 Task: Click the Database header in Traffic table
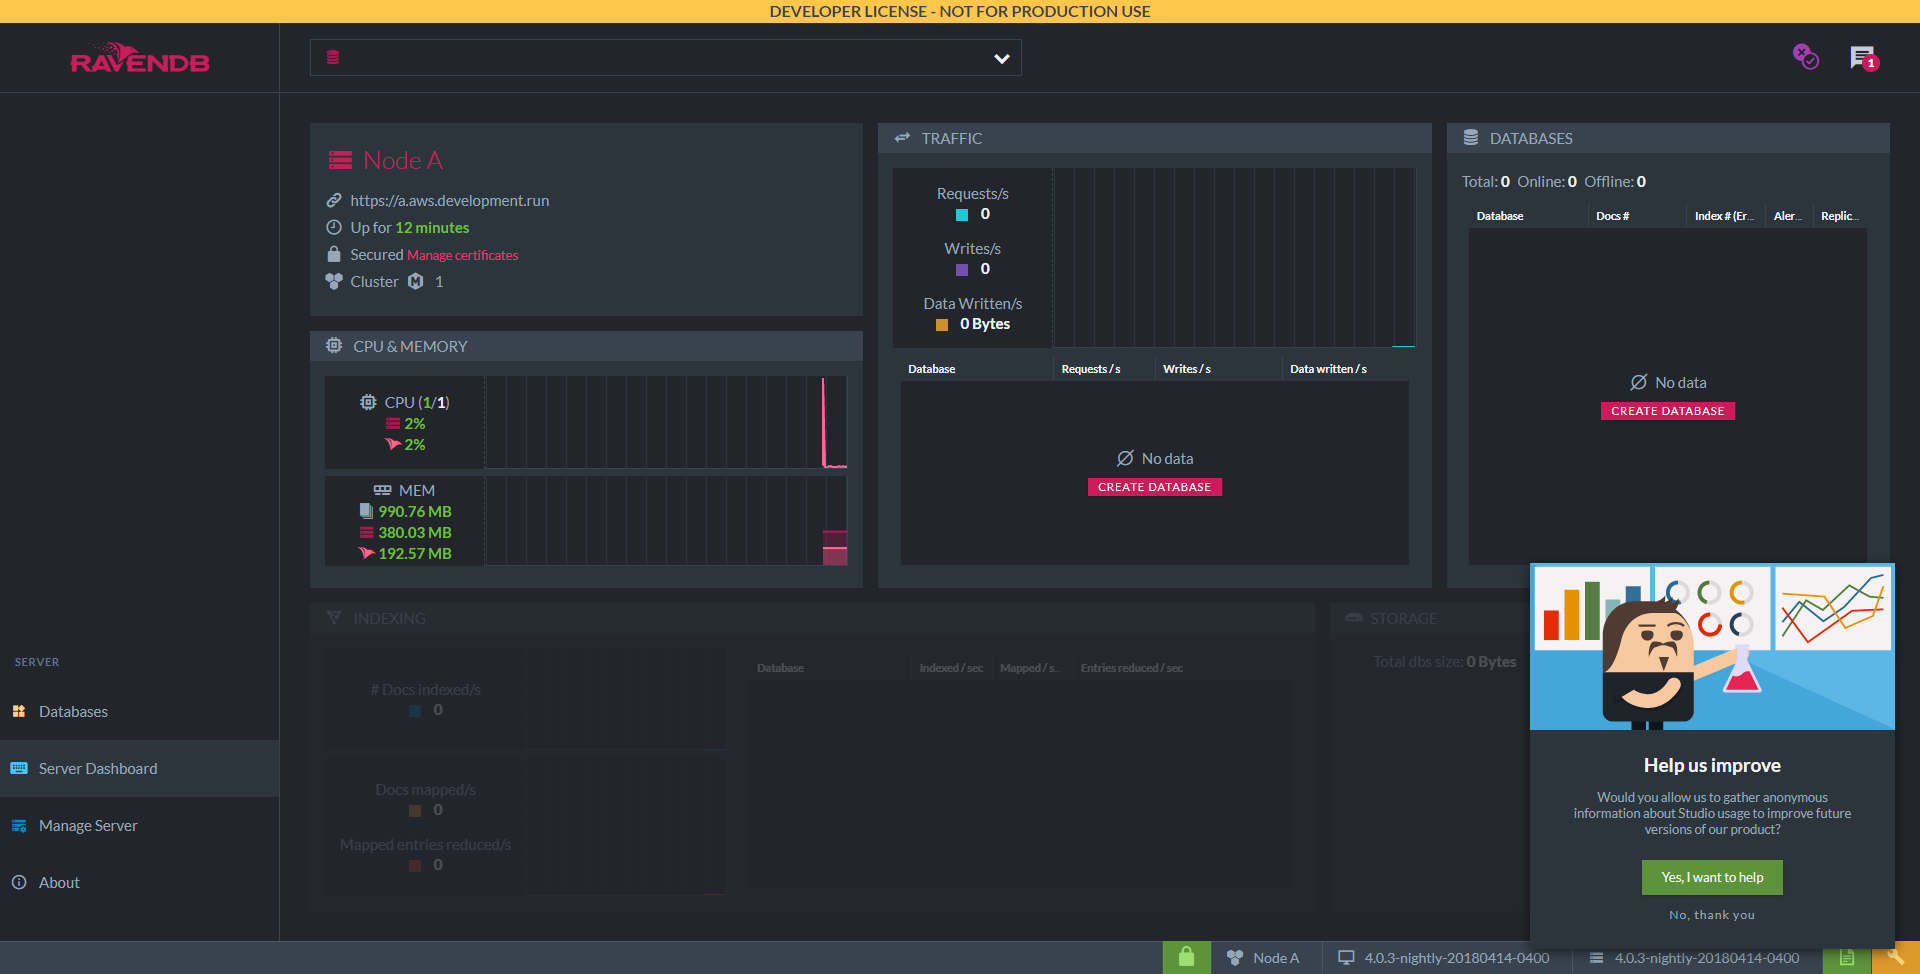[x=931, y=369]
